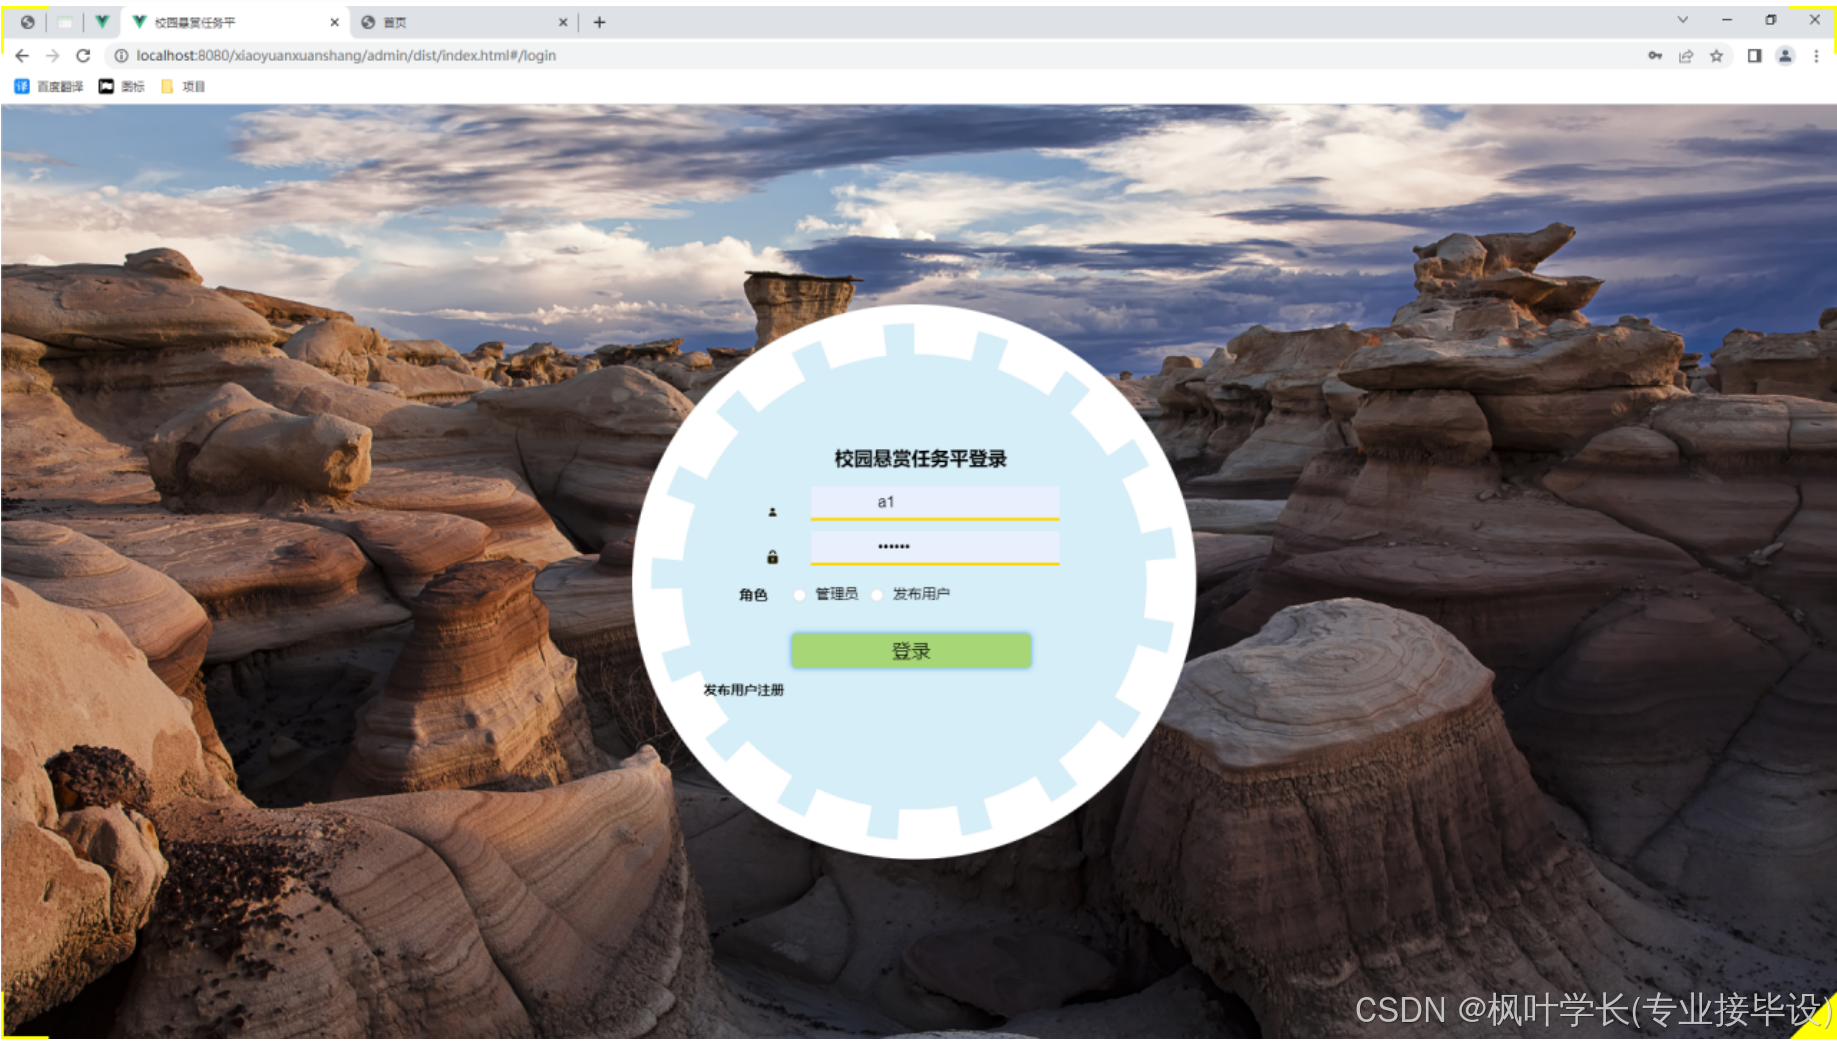This screenshot has width=1837, height=1043.
Task: Open the 百度翻译 bookmark
Action: pos(49,87)
